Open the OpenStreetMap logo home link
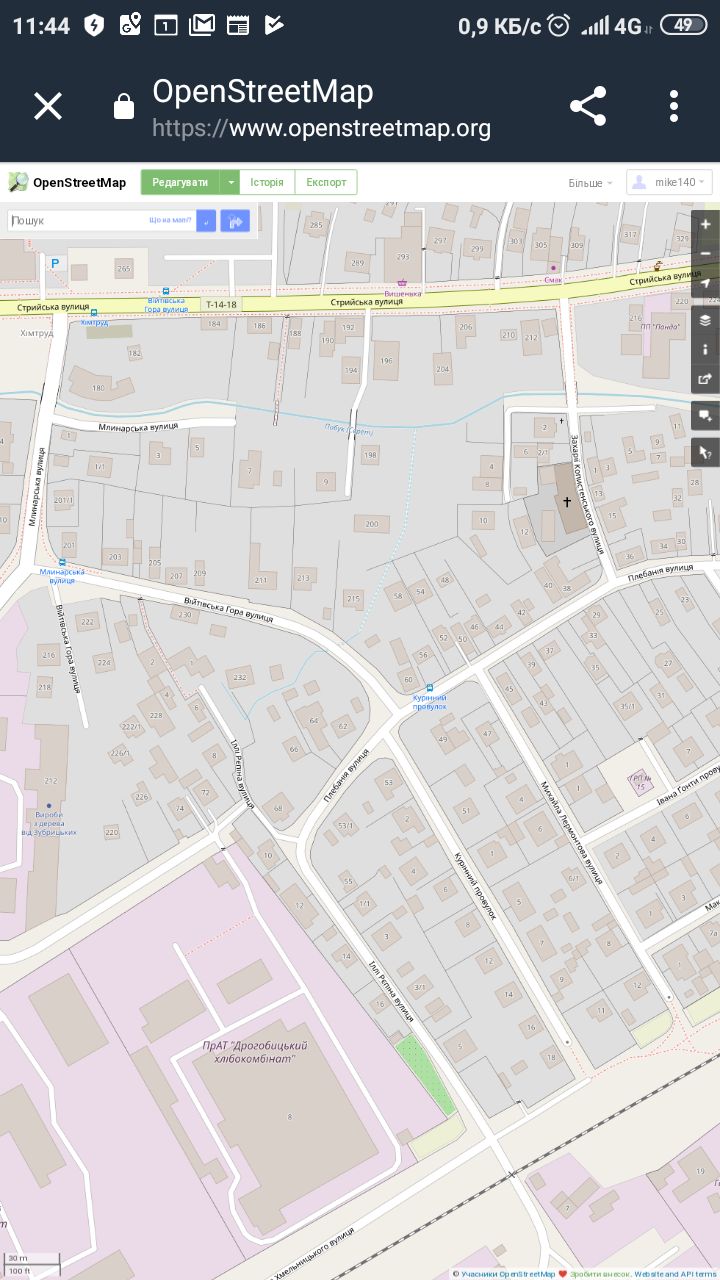Image resolution: width=720 pixels, height=1280 pixels. click(x=67, y=182)
